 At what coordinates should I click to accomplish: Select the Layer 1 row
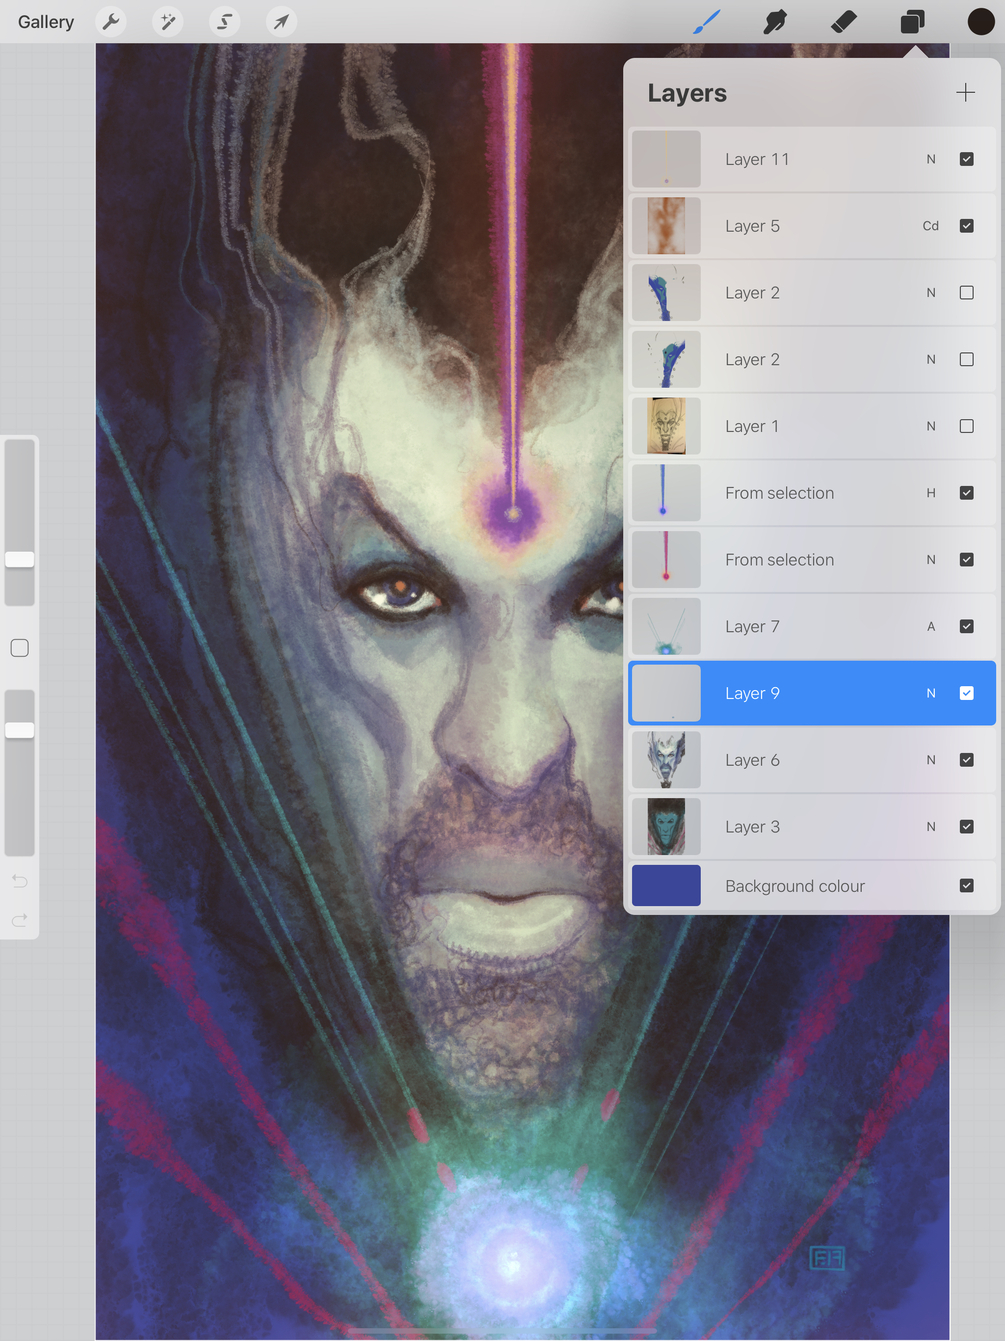click(812, 426)
